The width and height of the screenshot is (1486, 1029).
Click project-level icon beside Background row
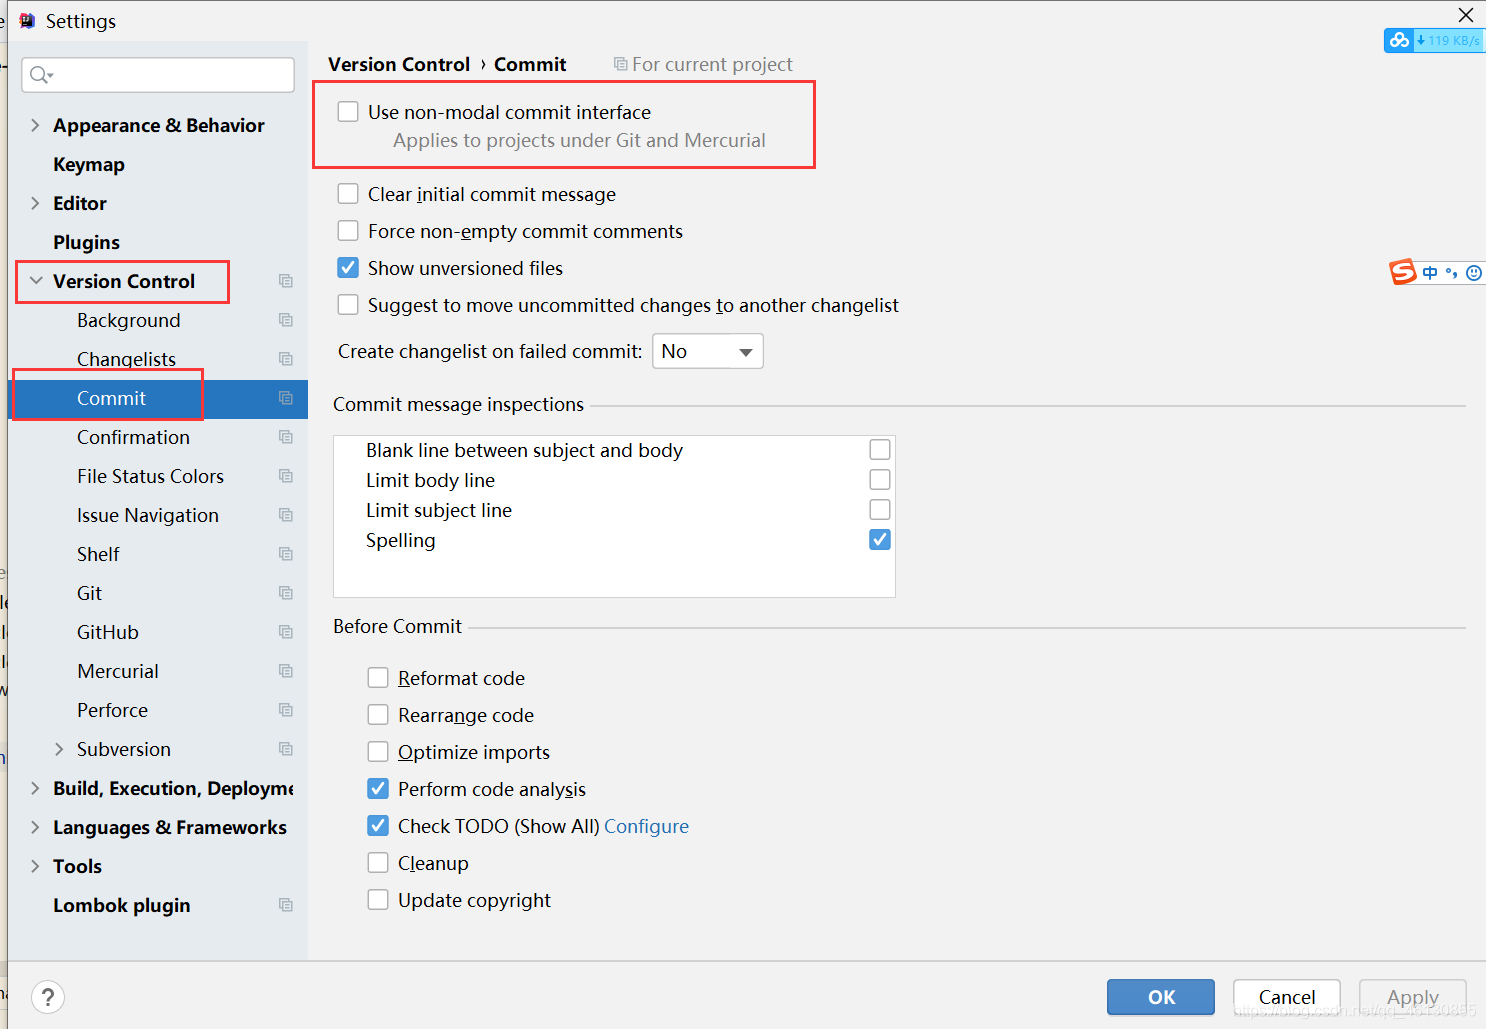coord(286,320)
